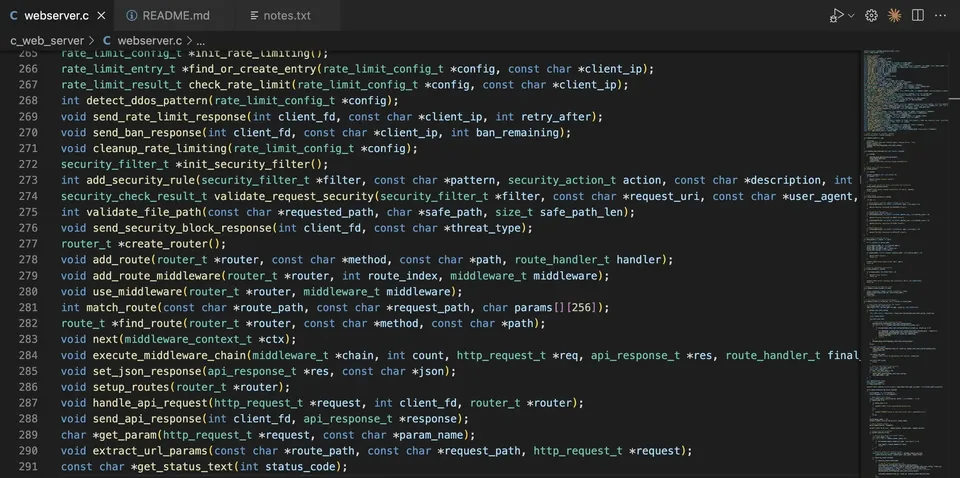Click on cleanup_rate_limiting function name

160,148
